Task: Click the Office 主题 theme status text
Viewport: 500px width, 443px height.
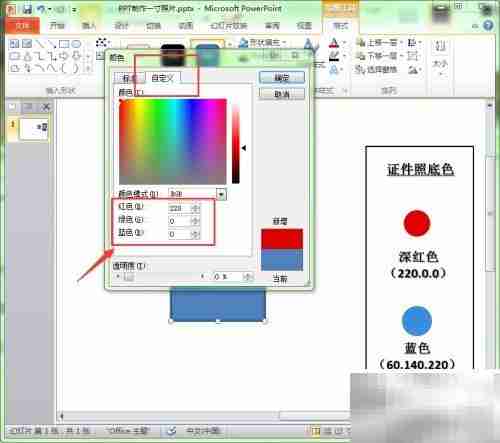Action: [x=128, y=431]
